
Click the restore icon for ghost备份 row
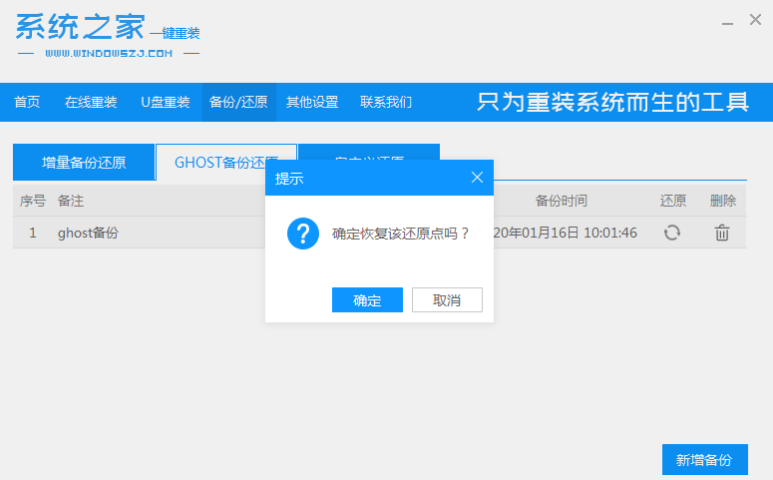(x=672, y=233)
